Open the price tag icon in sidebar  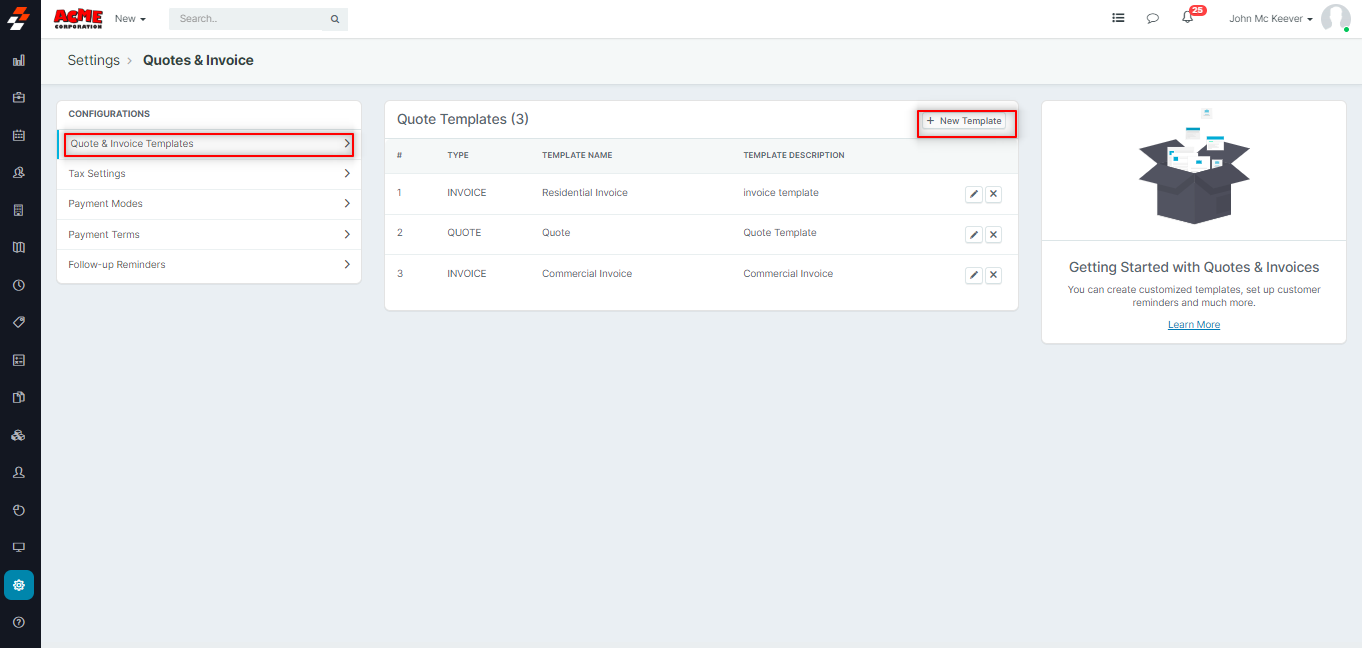coord(18,322)
